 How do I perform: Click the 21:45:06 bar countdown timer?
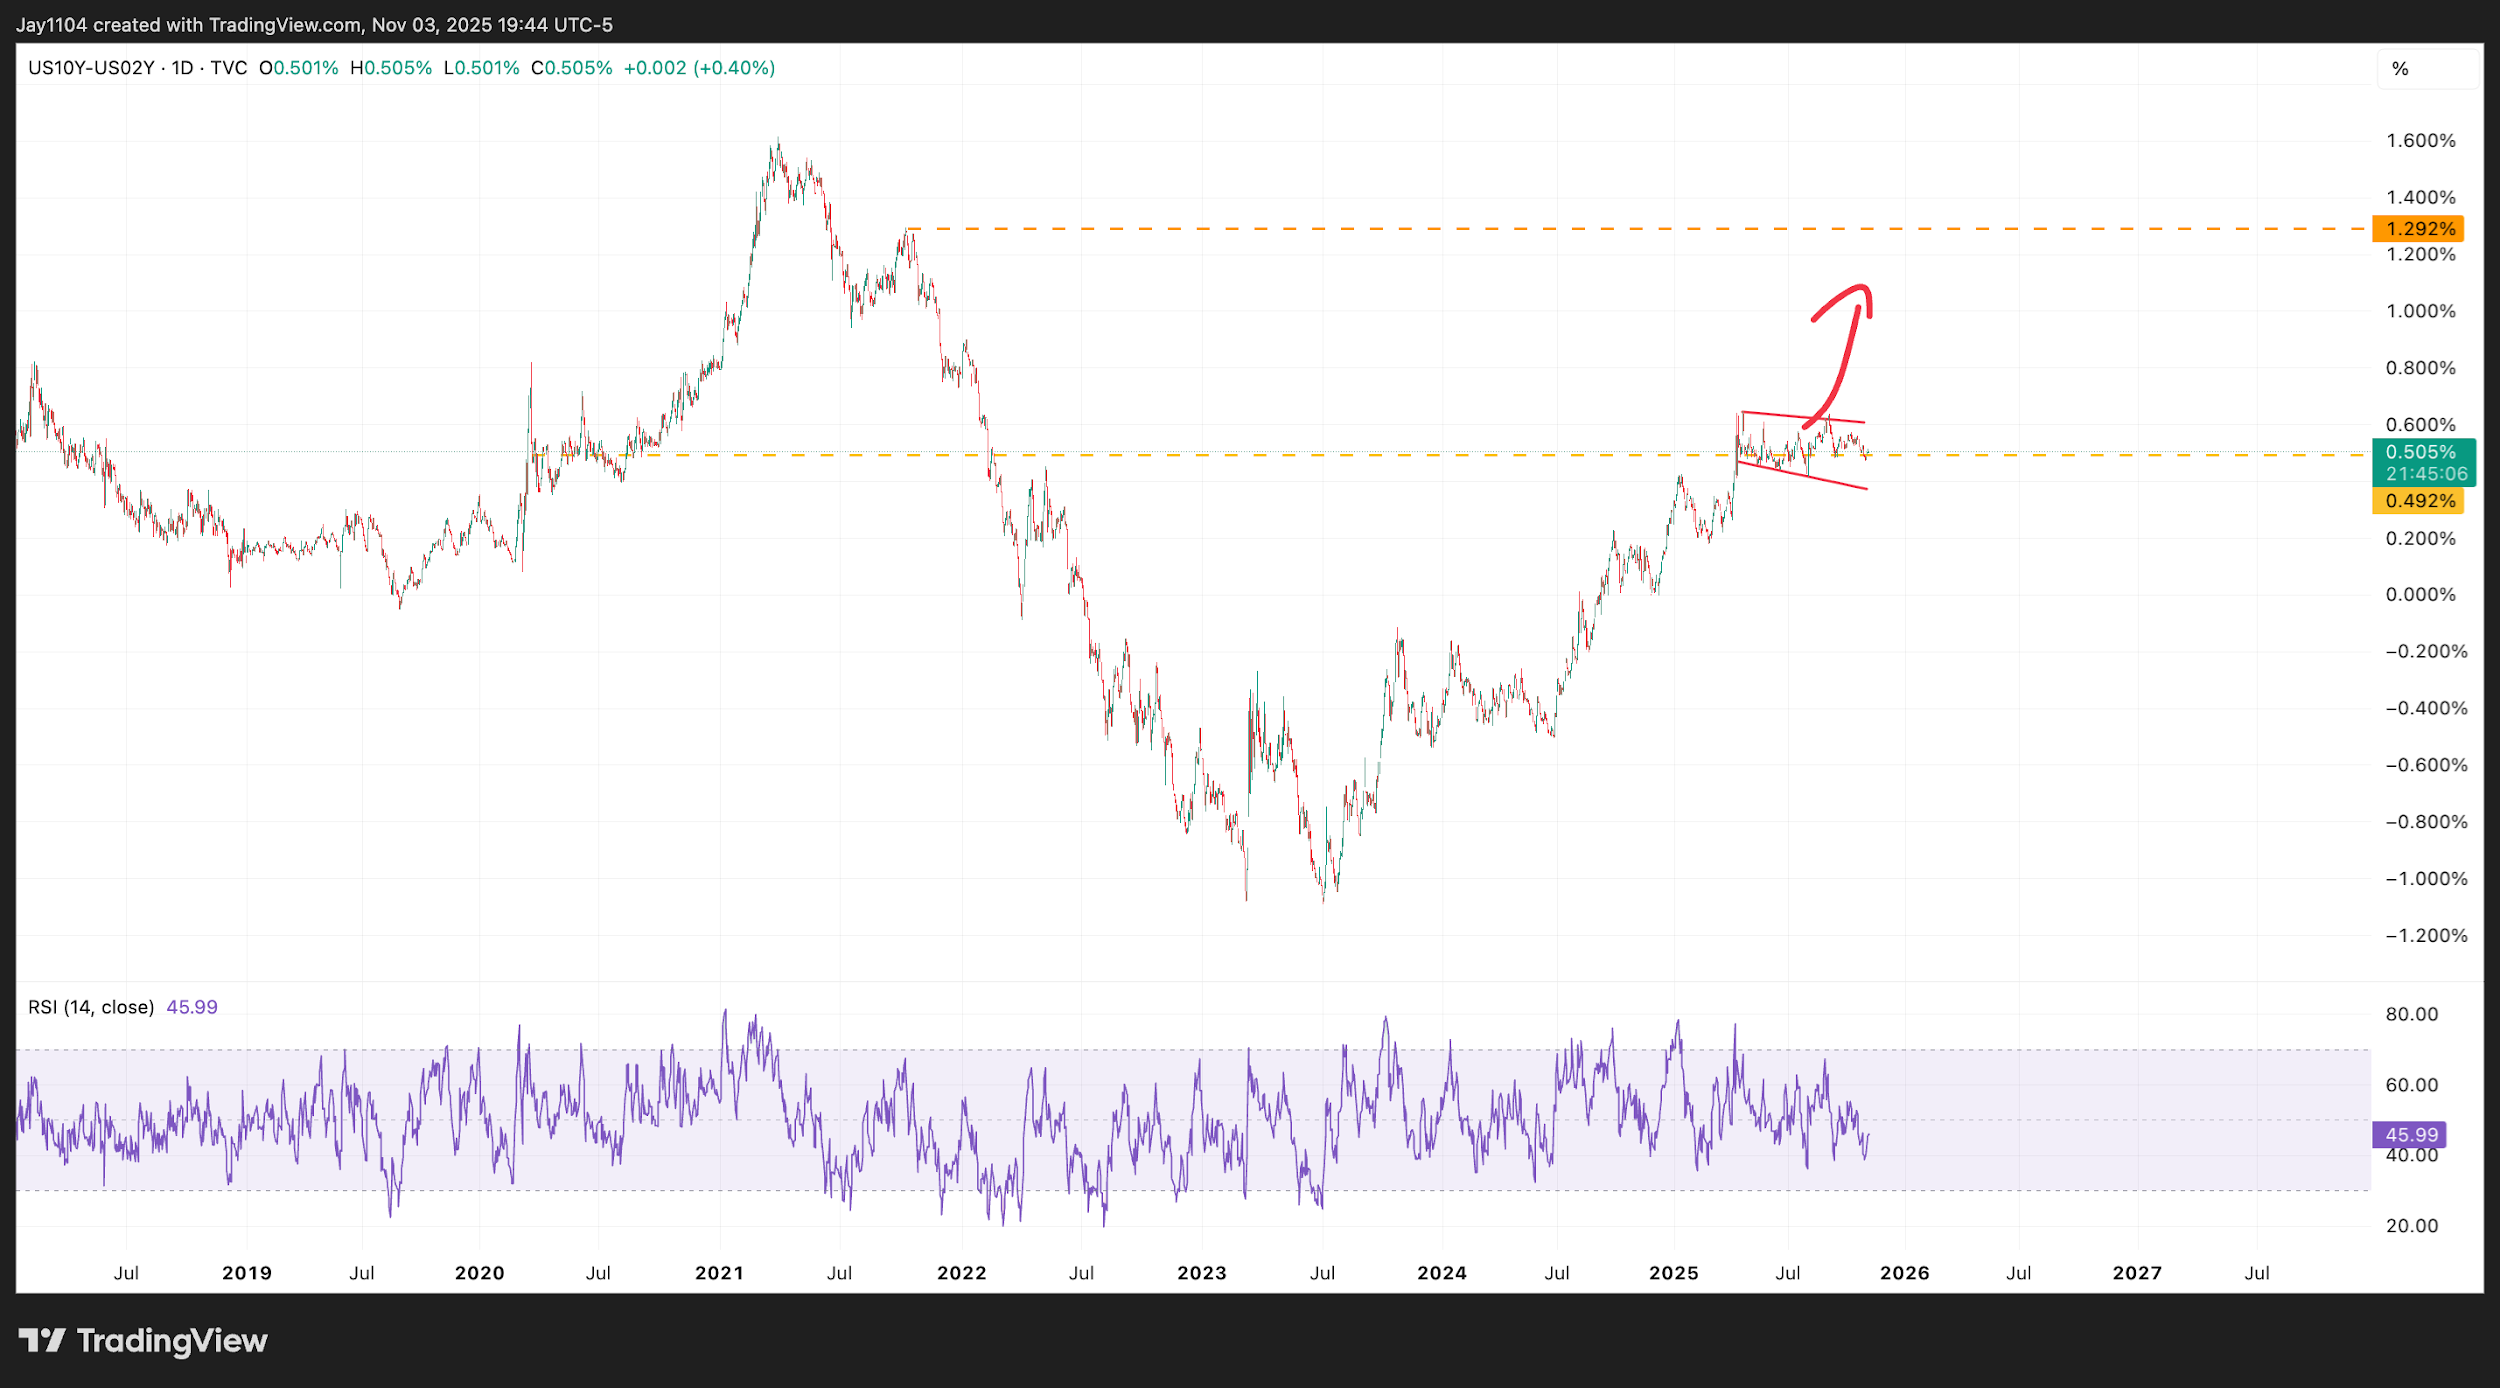pyautogui.click(x=2426, y=474)
